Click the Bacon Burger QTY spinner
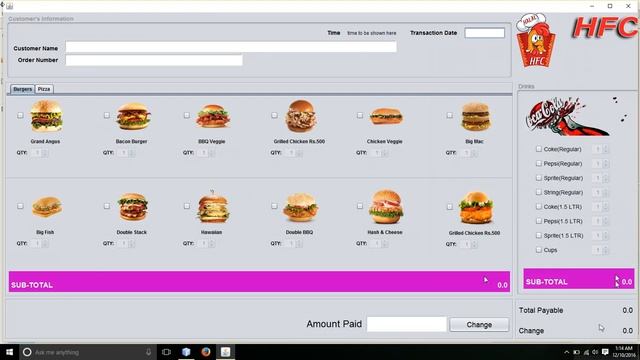 click(x=126, y=153)
